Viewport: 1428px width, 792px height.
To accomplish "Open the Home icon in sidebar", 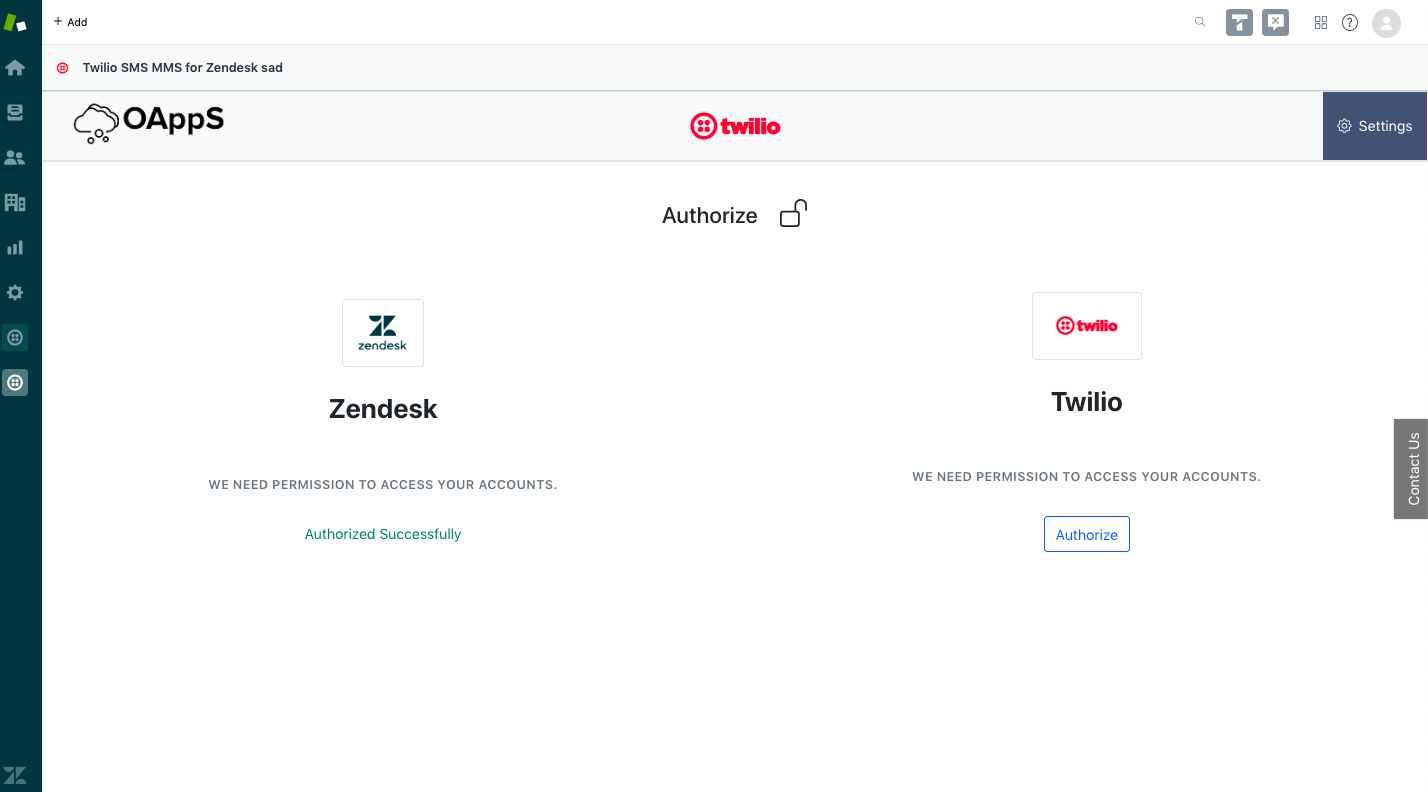I will pos(15,68).
